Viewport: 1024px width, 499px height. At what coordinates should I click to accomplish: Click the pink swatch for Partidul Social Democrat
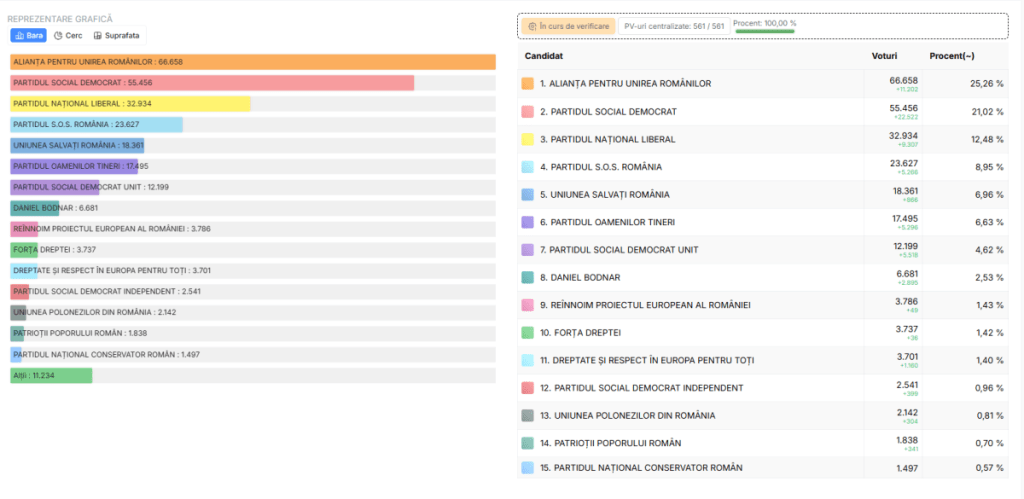528,112
